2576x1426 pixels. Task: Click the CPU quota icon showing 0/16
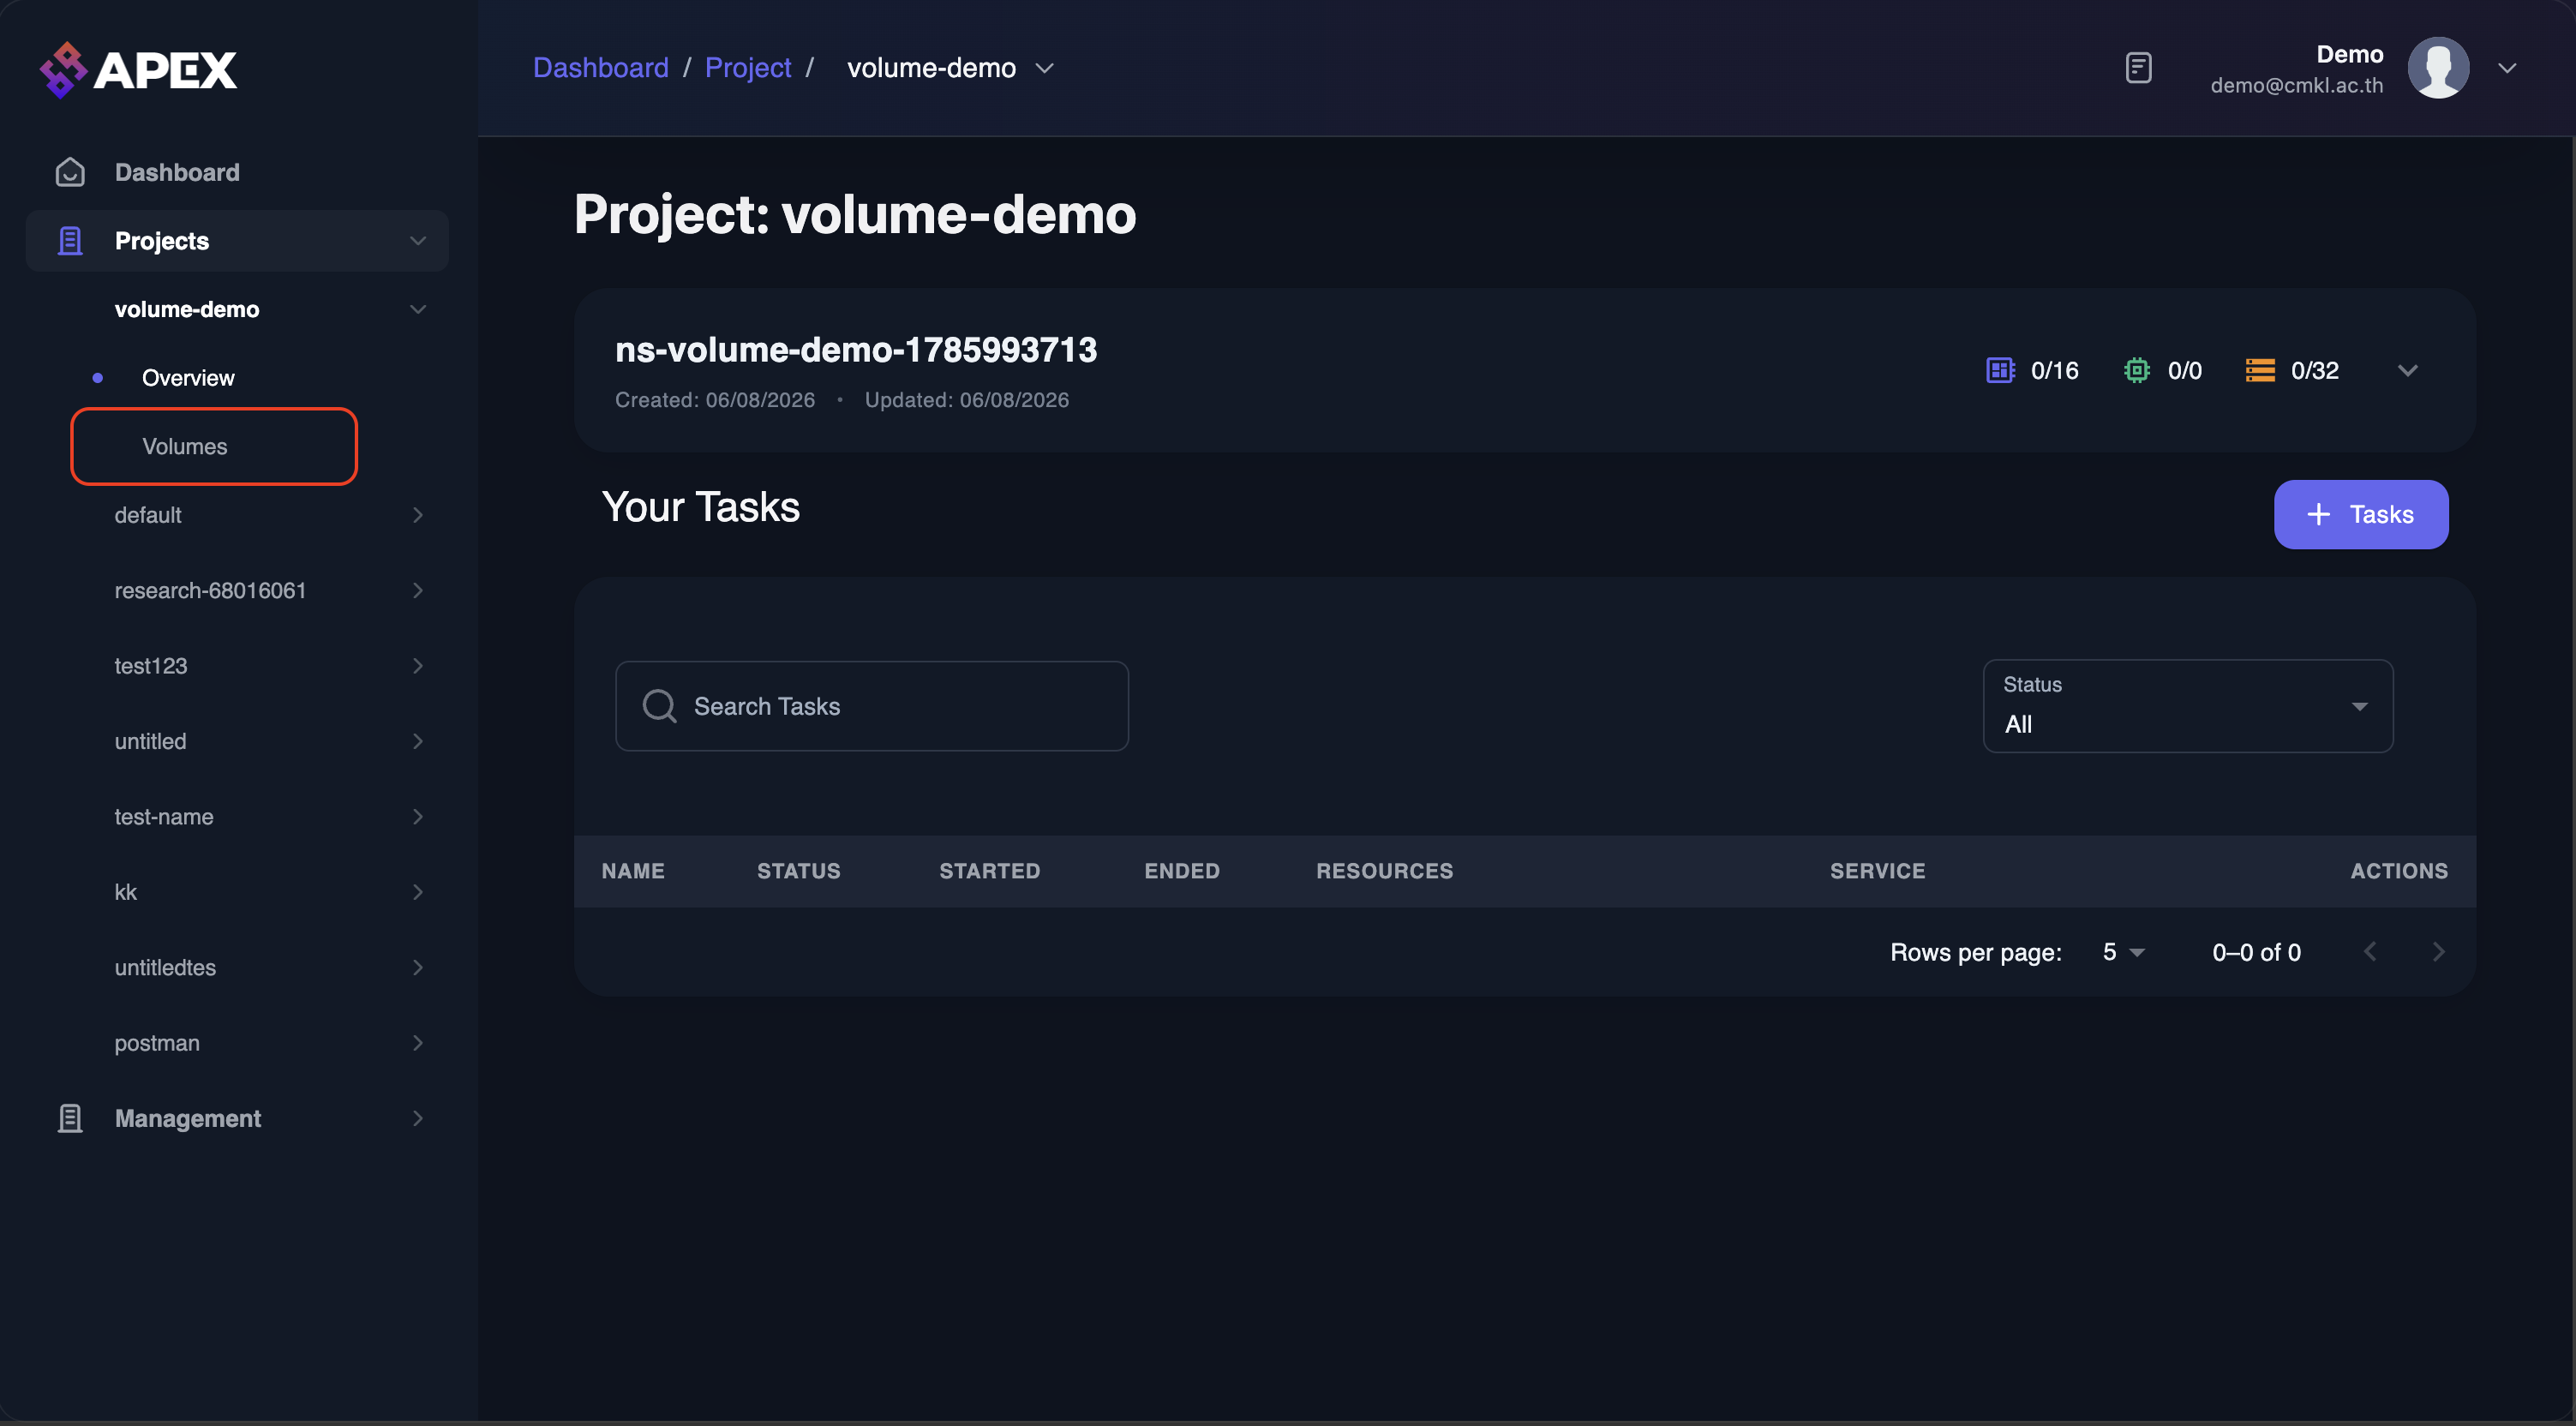2000,370
